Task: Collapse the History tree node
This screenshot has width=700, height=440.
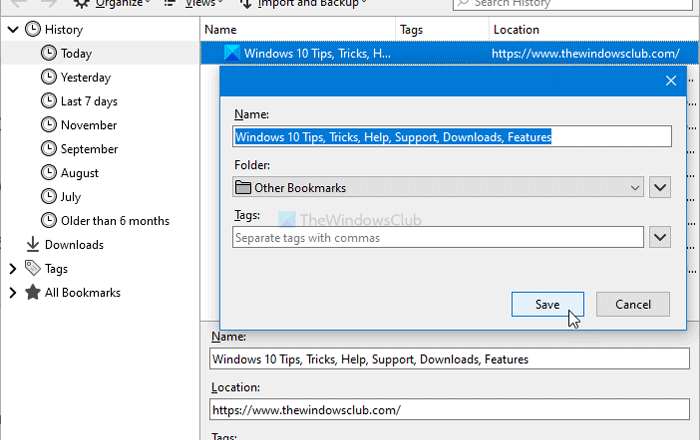Action: pyautogui.click(x=13, y=30)
